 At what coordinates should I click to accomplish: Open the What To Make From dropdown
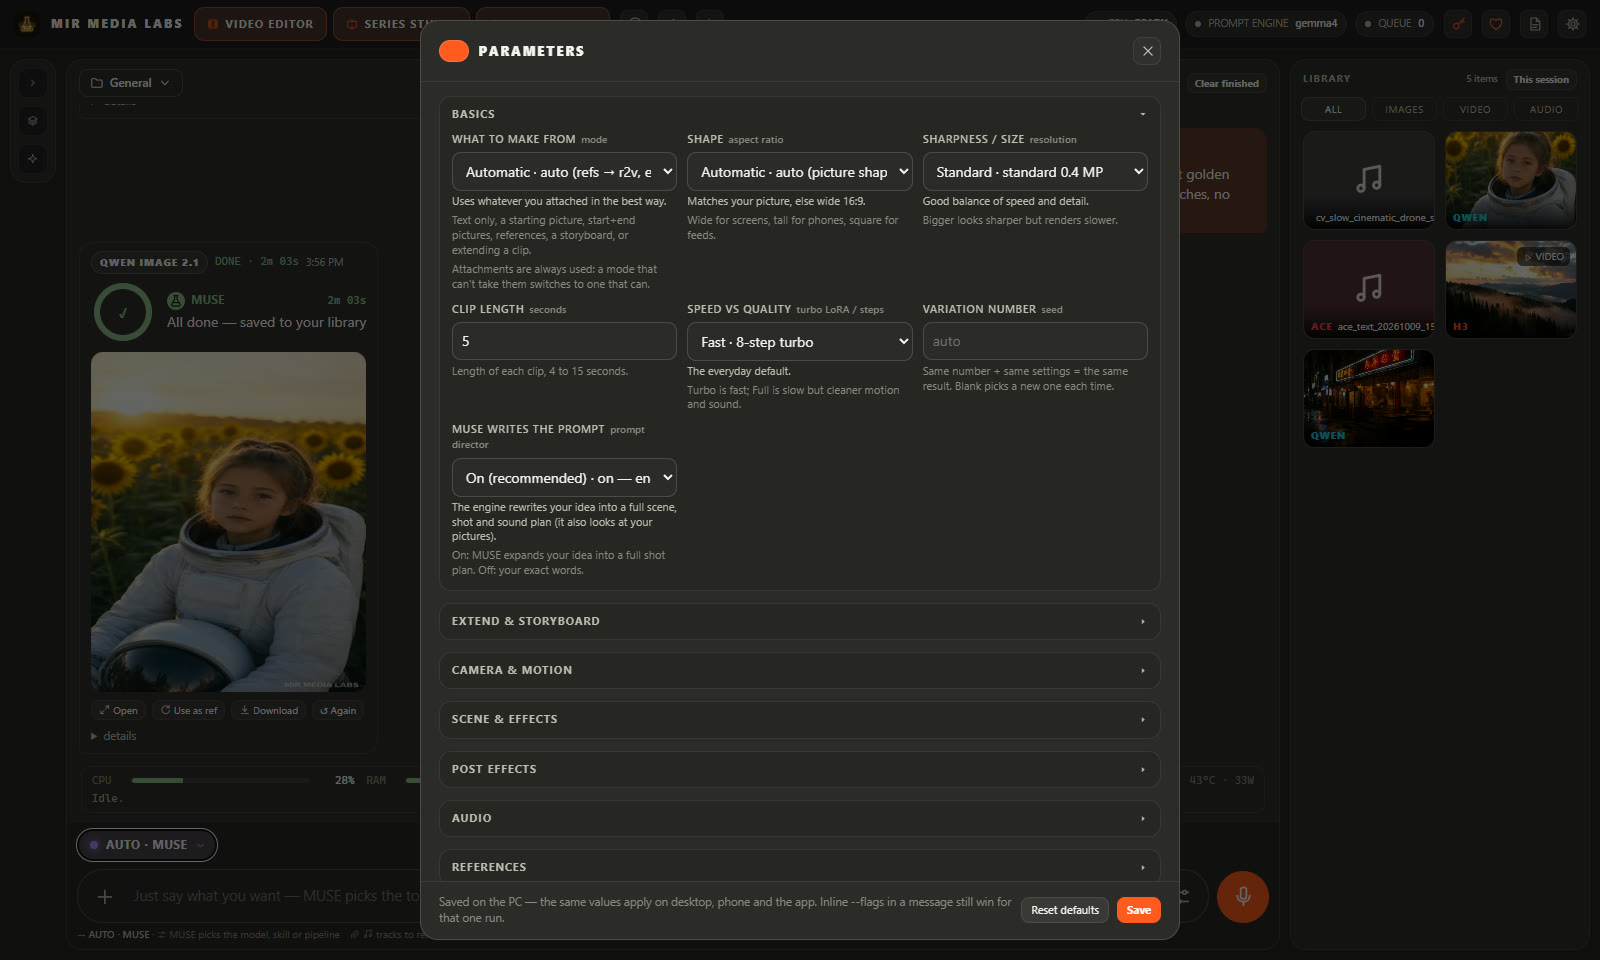pyautogui.click(x=564, y=172)
